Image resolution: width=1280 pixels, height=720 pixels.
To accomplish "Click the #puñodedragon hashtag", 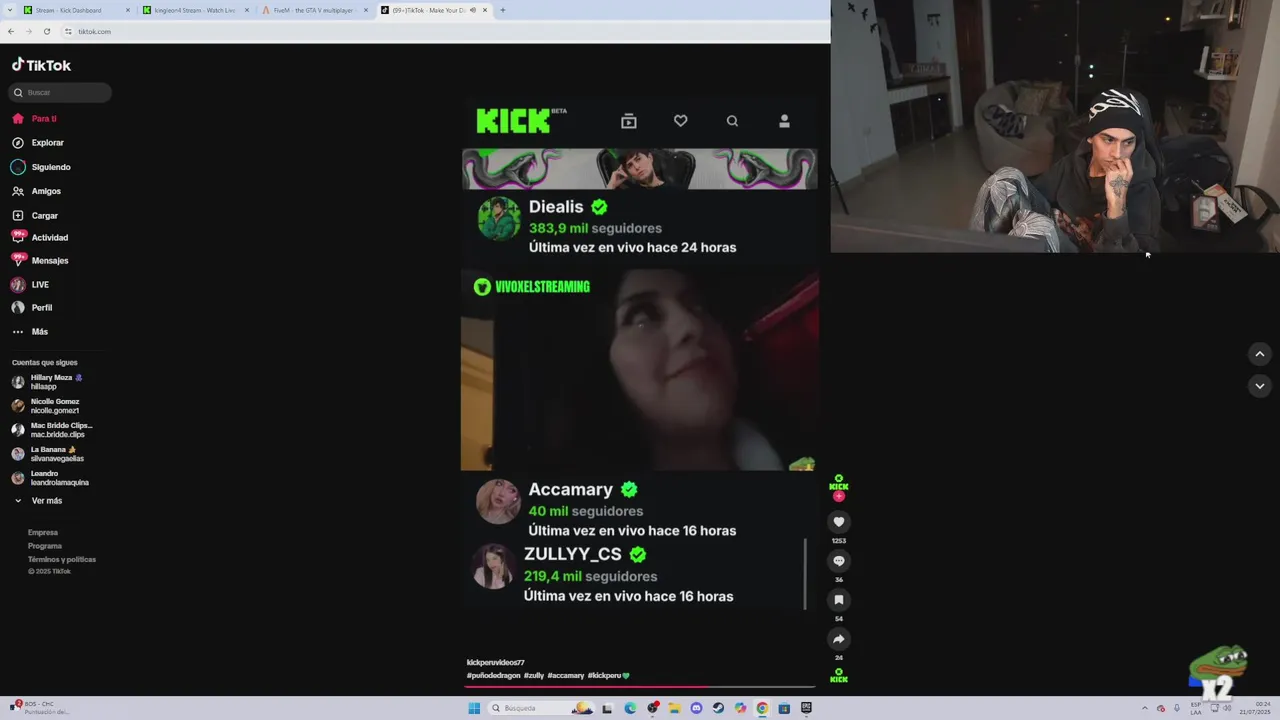I will 493,676.
